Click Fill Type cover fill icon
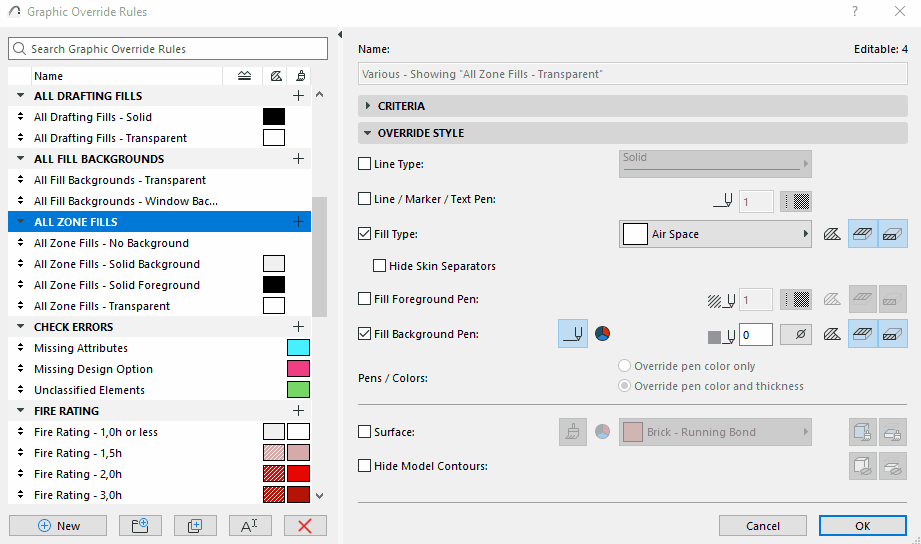921x544 pixels. [x=862, y=234]
